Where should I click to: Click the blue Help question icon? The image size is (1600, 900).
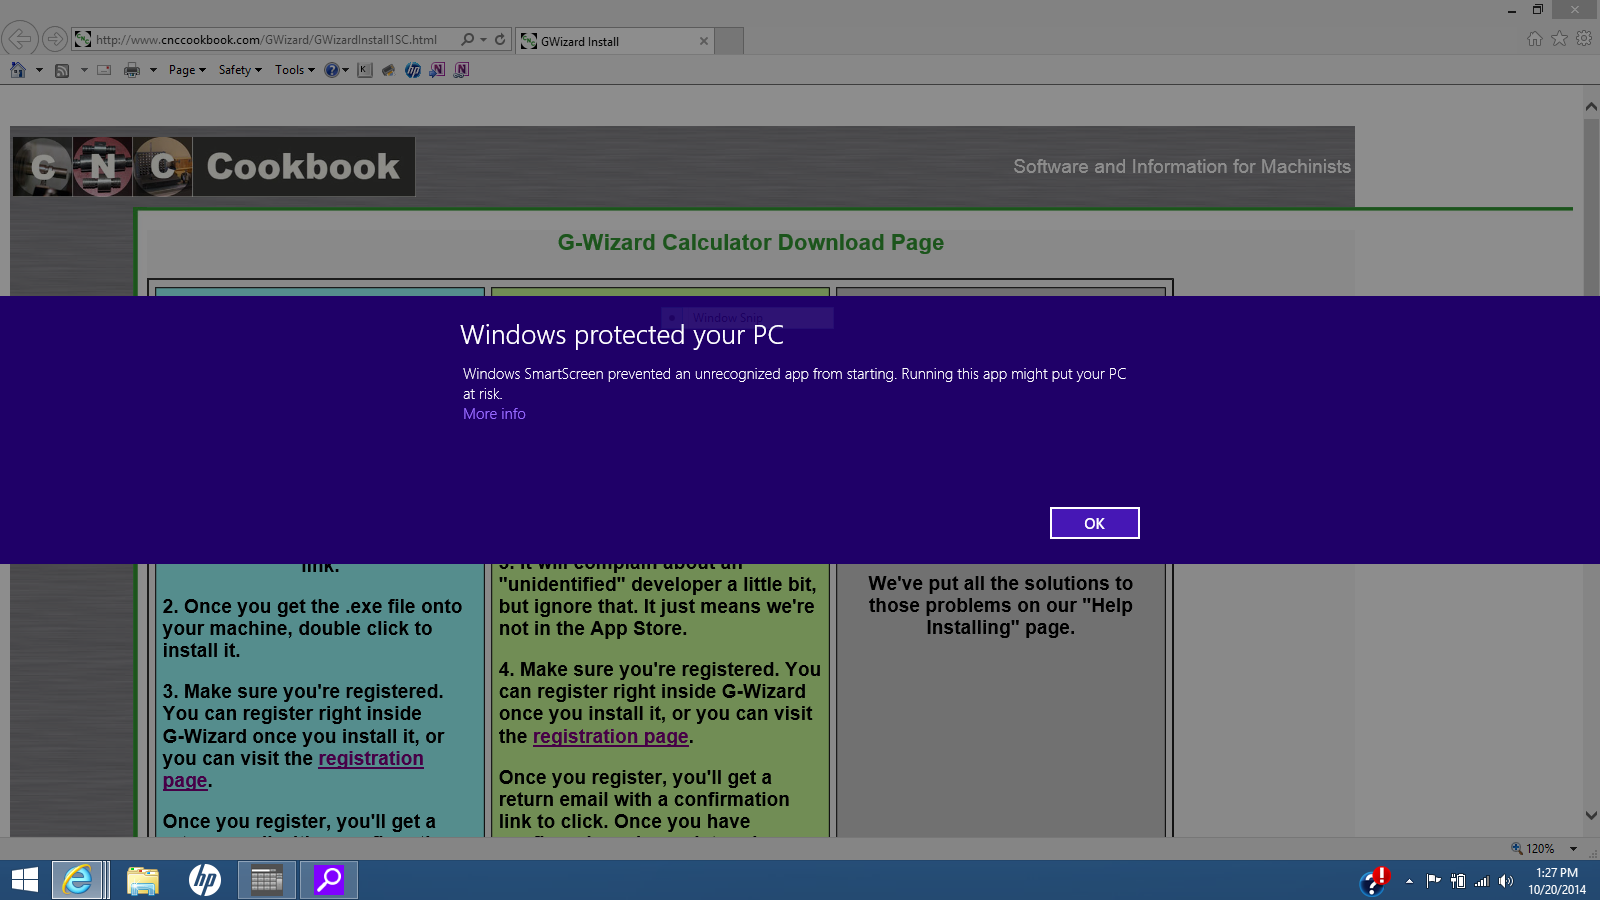click(x=331, y=70)
